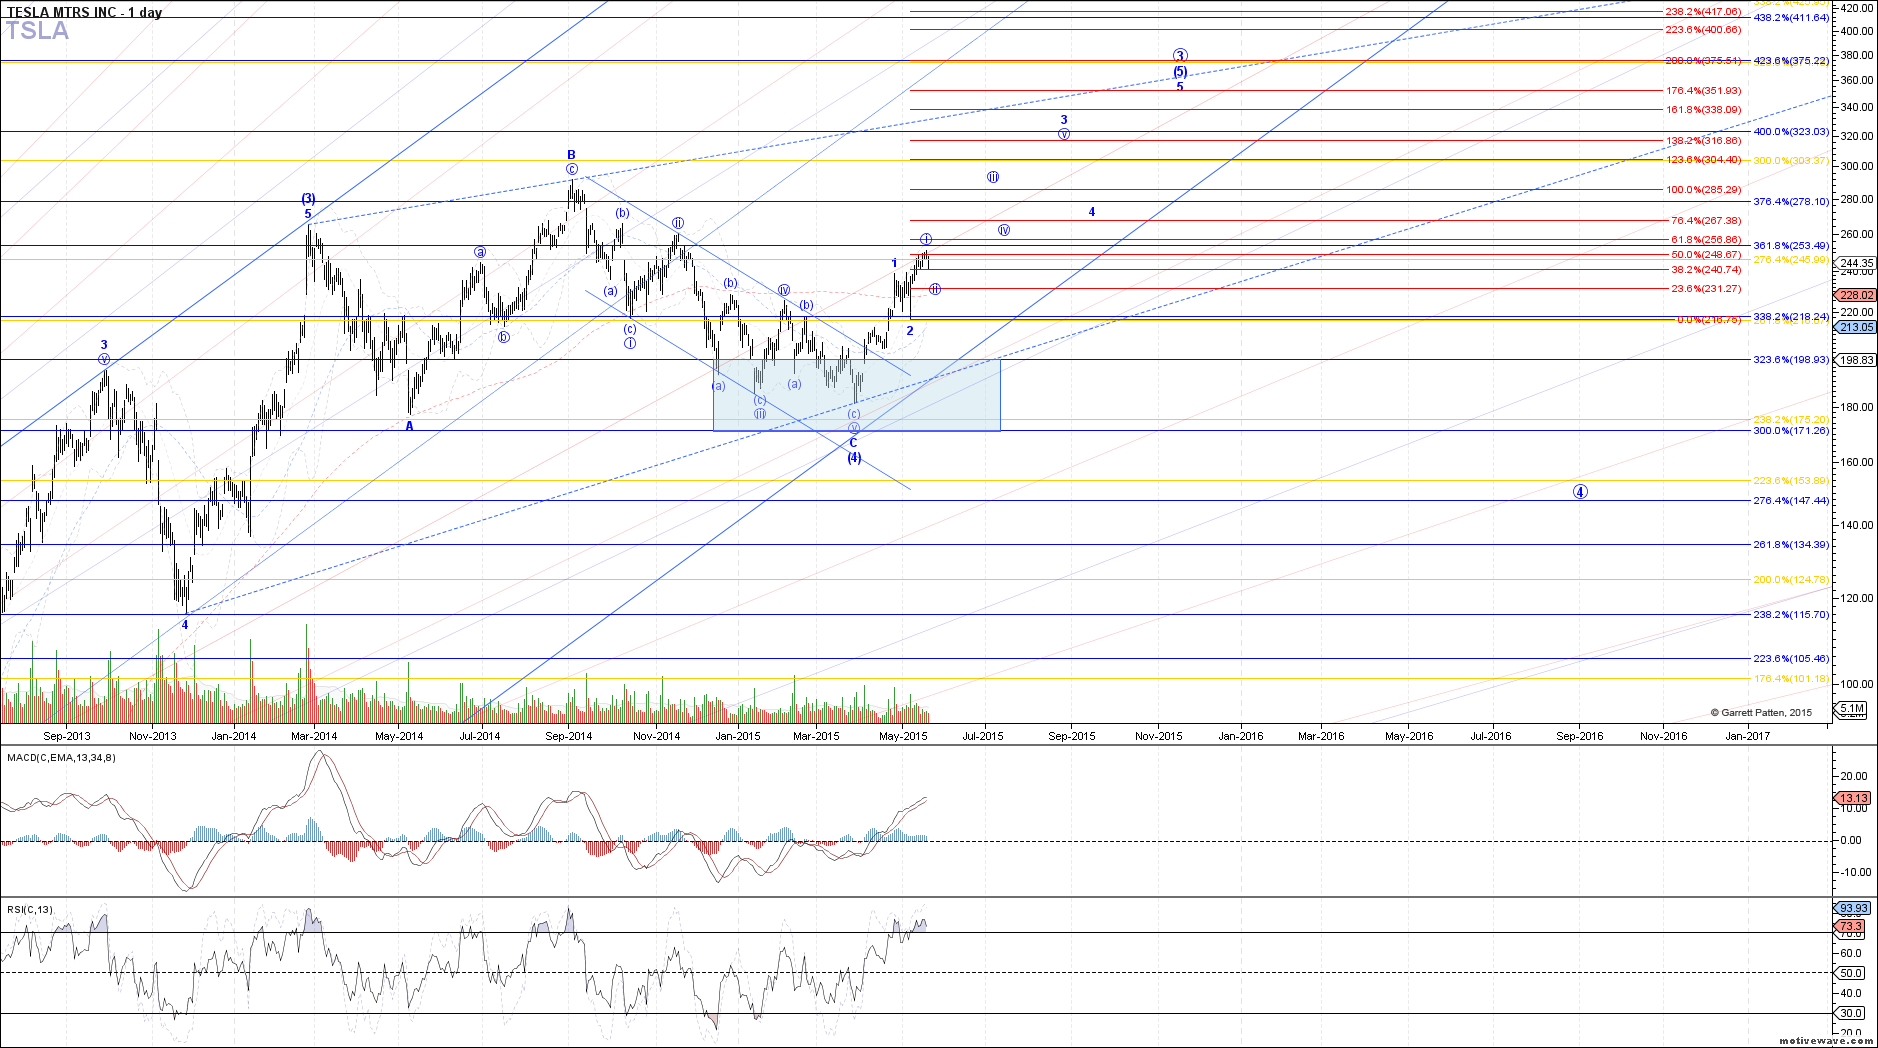This screenshot has width=1878, height=1048.
Task: Click the Sep-2013 date axis label
Action: 66,736
